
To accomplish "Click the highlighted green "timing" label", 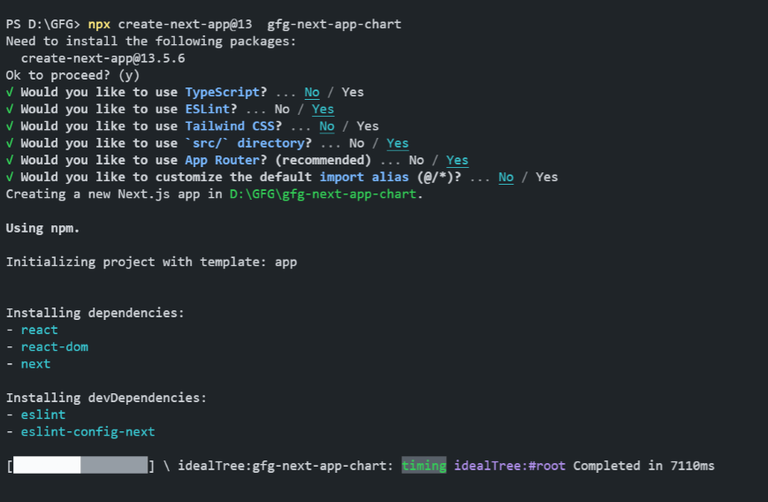I will (424, 466).
